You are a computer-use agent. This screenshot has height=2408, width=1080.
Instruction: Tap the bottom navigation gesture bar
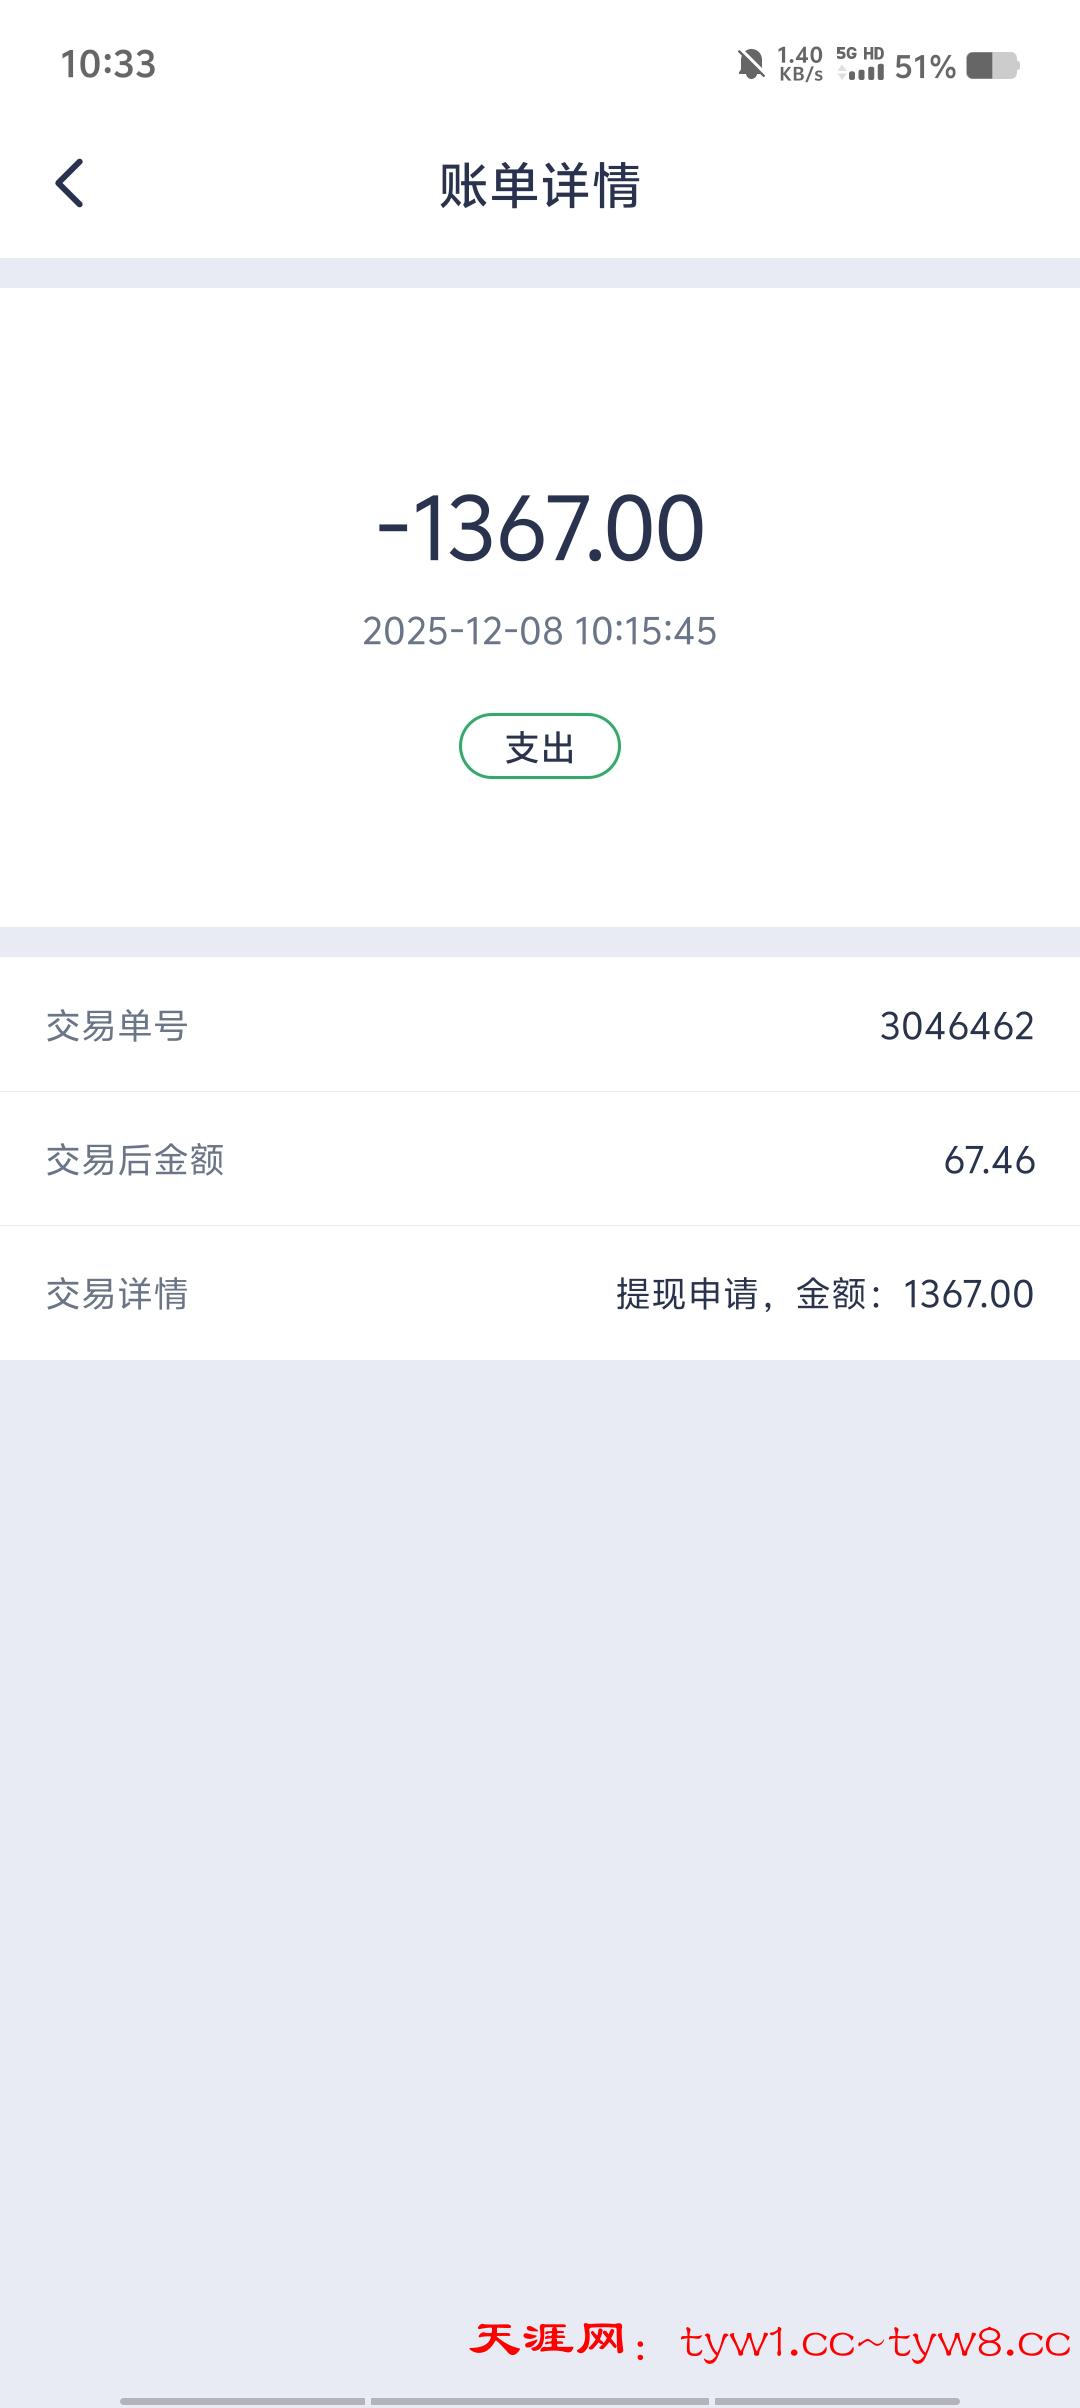[x=540, y=2400]
